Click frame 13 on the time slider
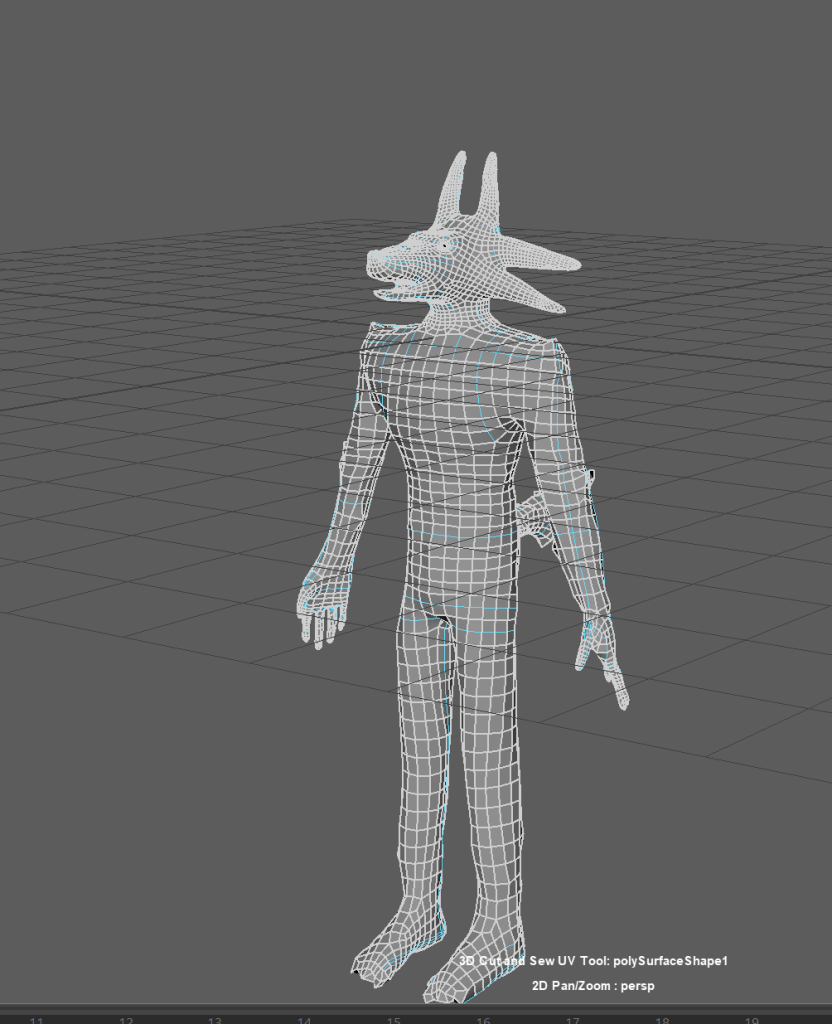This screenshot has width=832, height=1024. pos(215,1019)
